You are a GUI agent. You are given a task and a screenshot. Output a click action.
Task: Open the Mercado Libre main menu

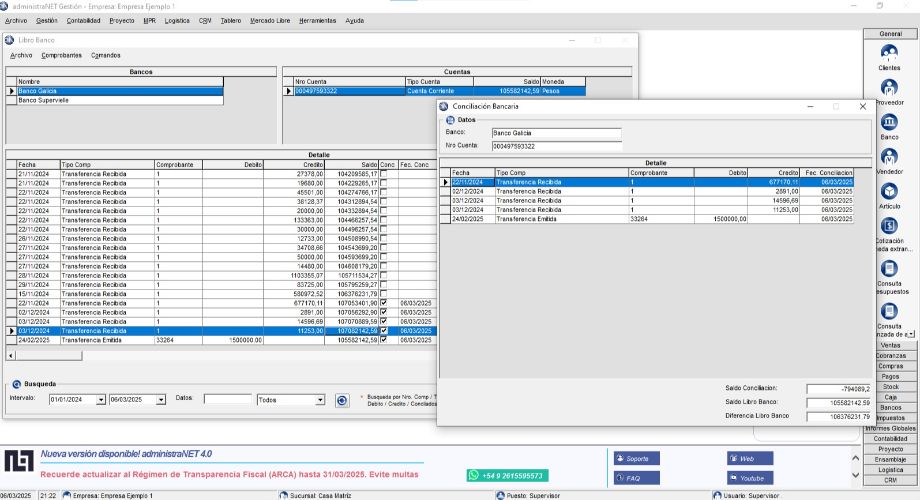click(270, 21)
